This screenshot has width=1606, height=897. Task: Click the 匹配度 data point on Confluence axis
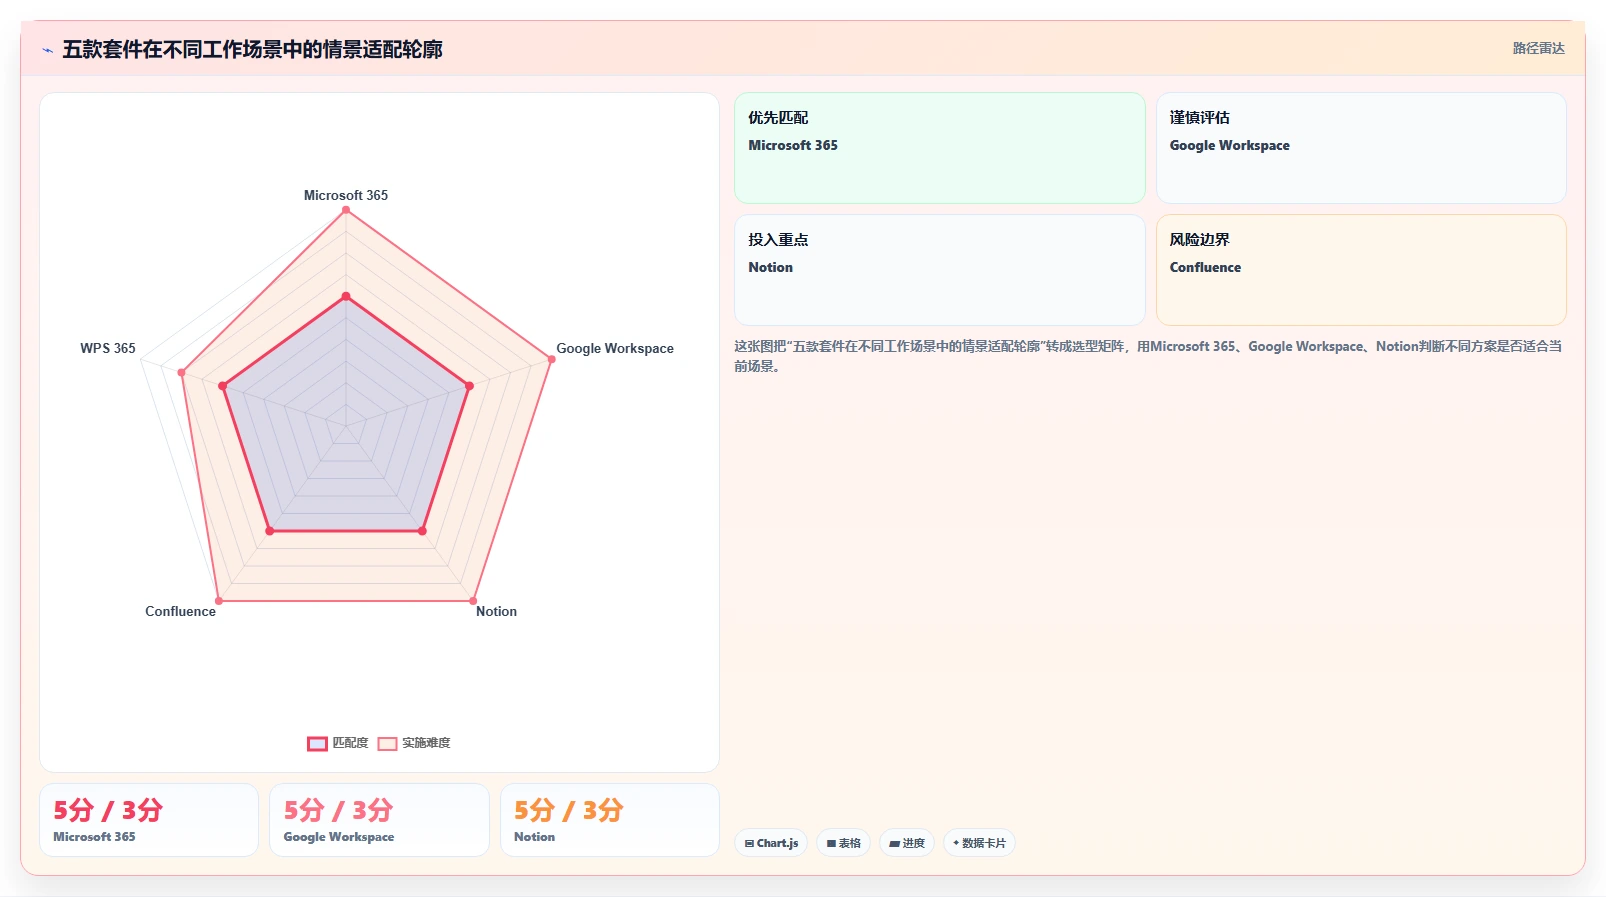click(270, 531)
